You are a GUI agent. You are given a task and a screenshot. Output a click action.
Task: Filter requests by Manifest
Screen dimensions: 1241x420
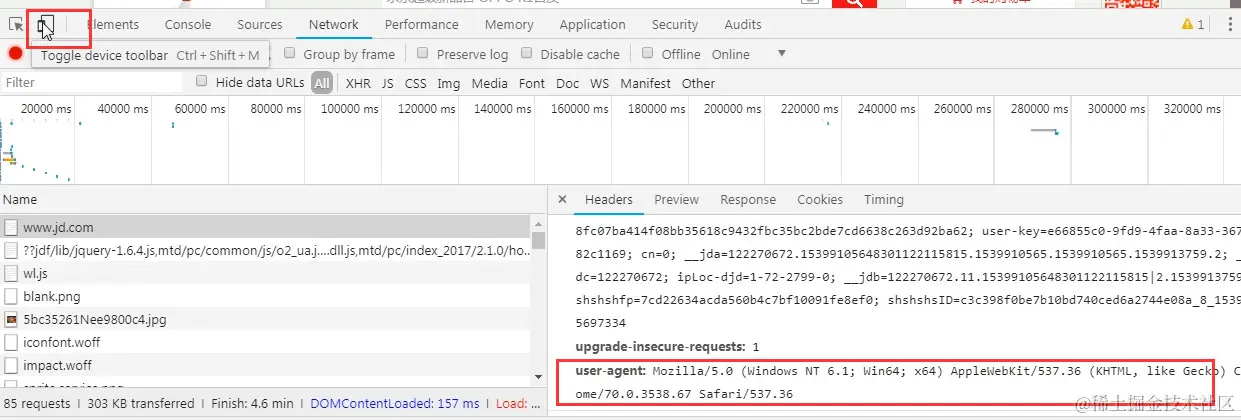[646, 83]
